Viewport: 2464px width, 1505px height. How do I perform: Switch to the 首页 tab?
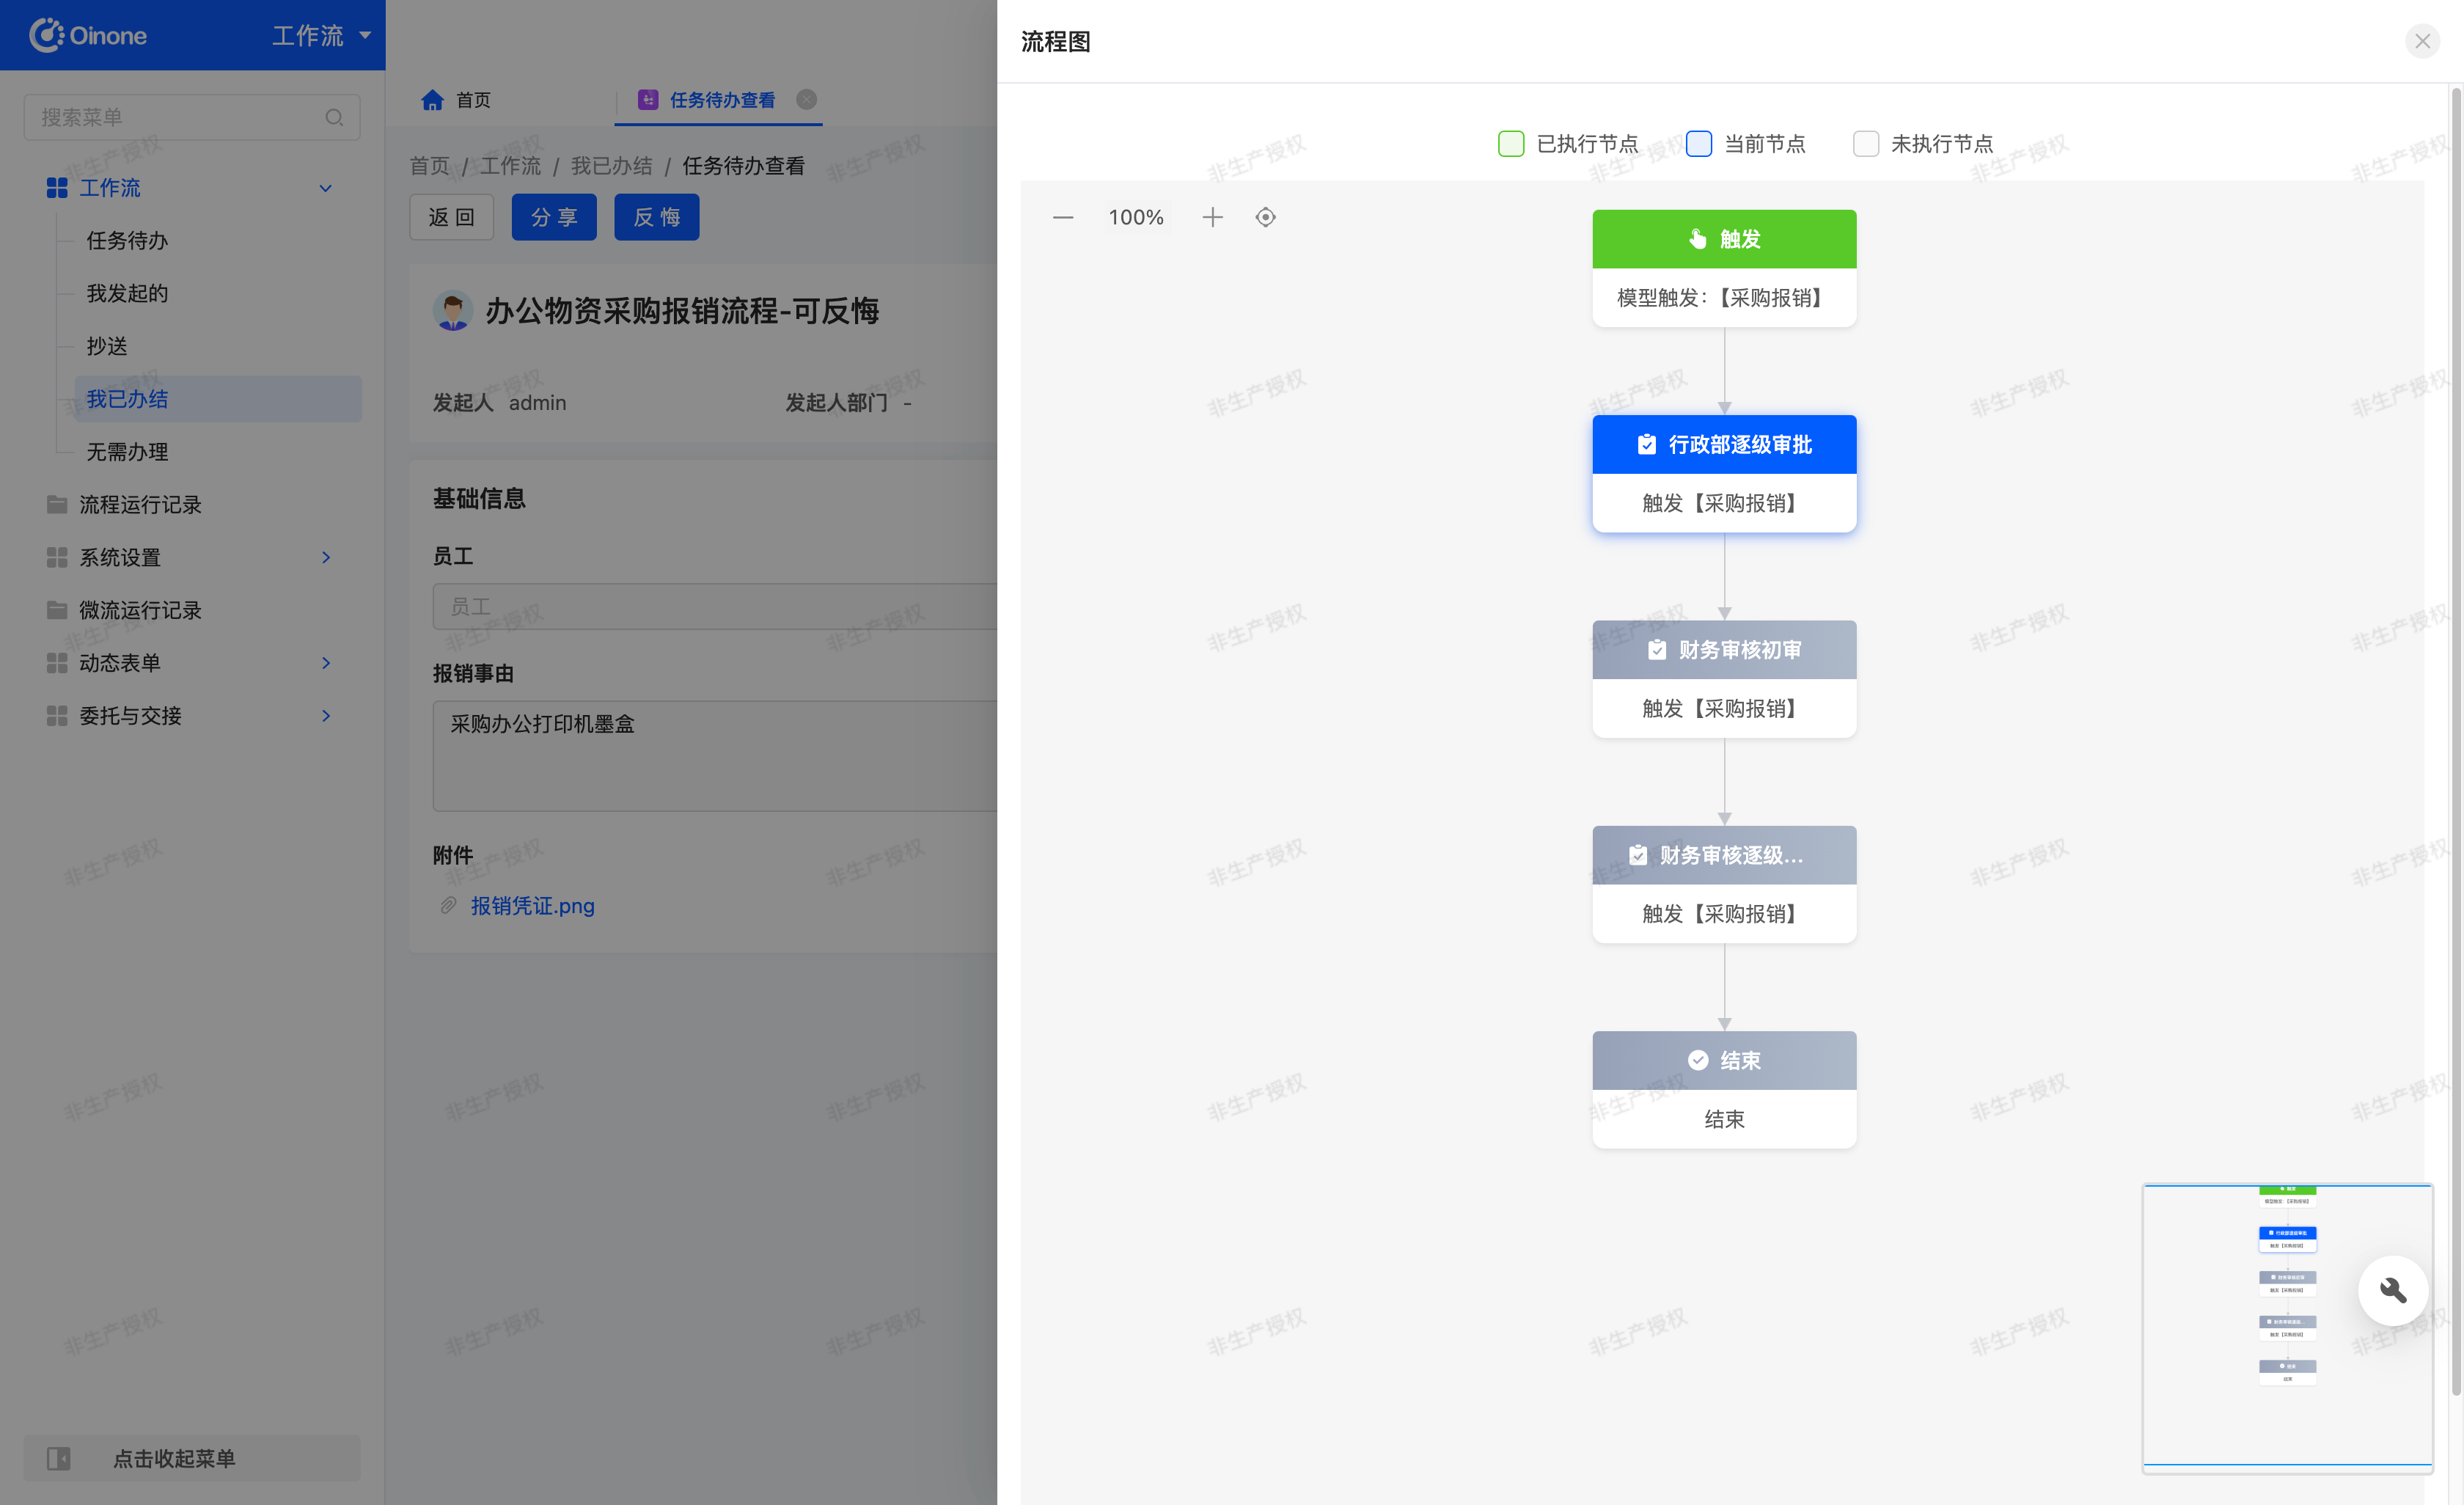[x=472, y=100]
